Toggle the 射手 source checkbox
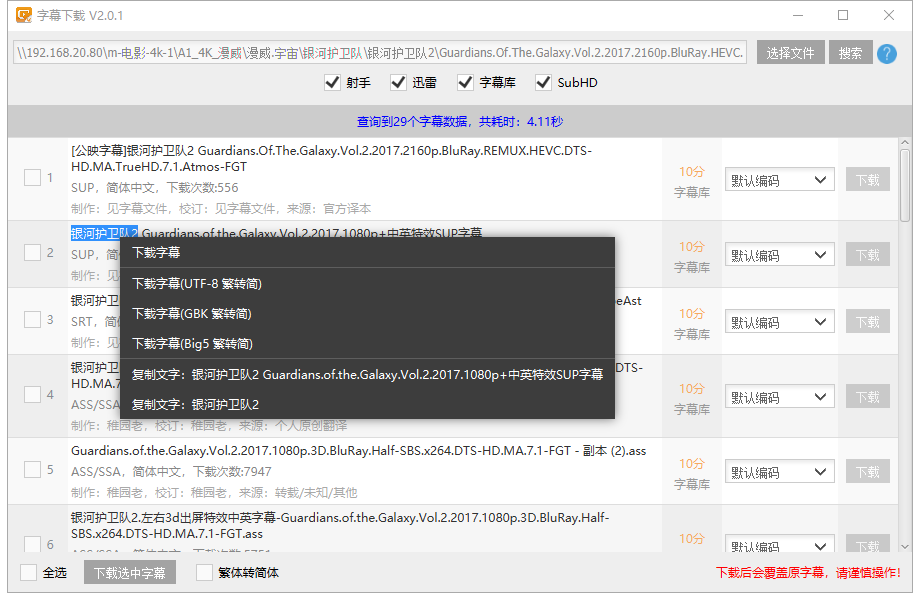This screenshot has height=600, width=920. click(x=332, y=82)
